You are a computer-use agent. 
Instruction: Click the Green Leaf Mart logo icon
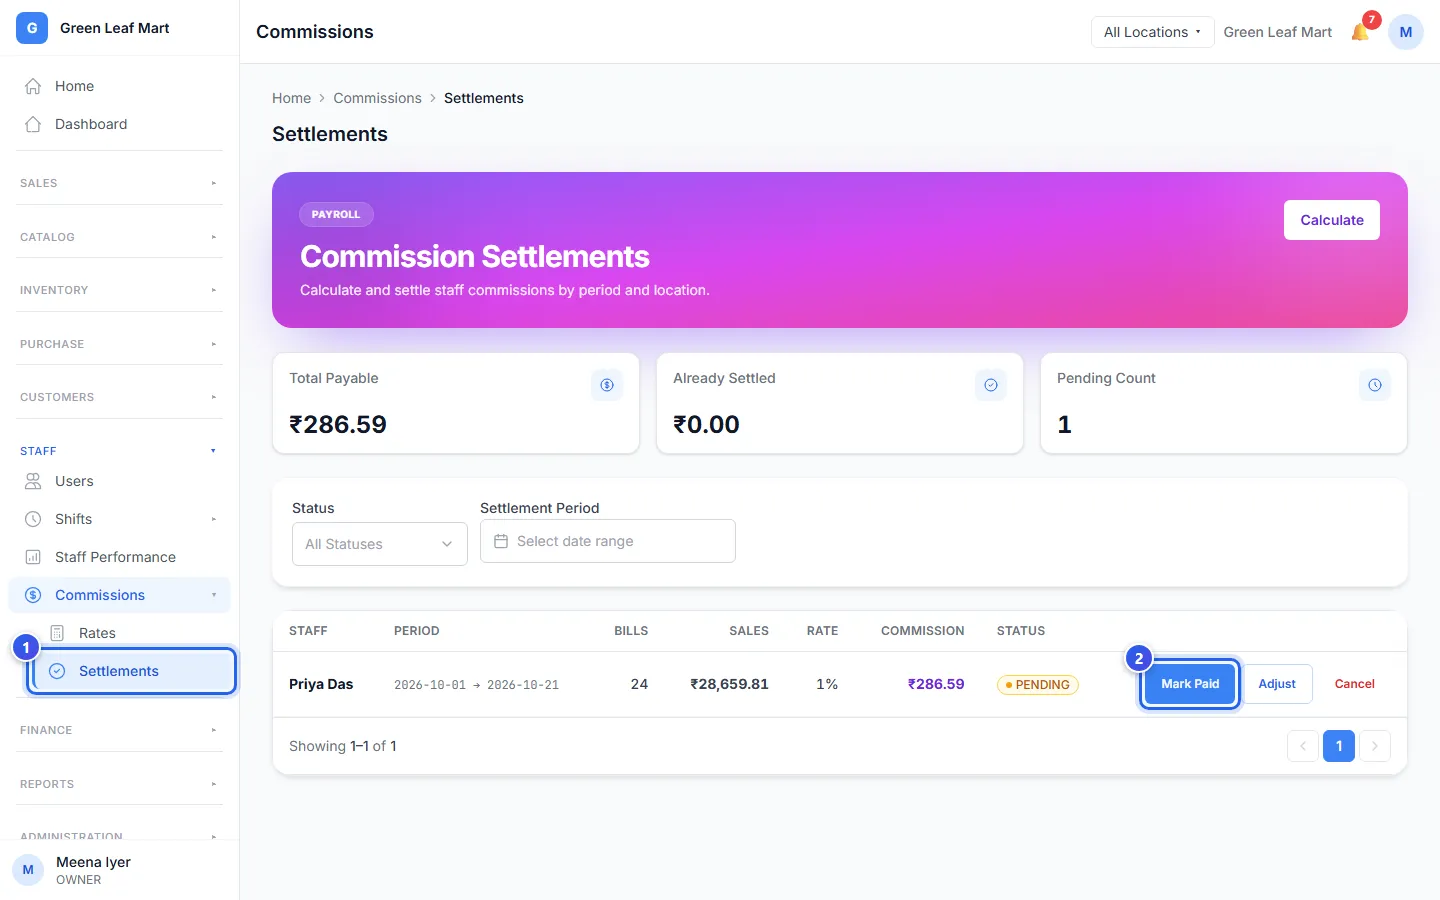tap(32, 28)
